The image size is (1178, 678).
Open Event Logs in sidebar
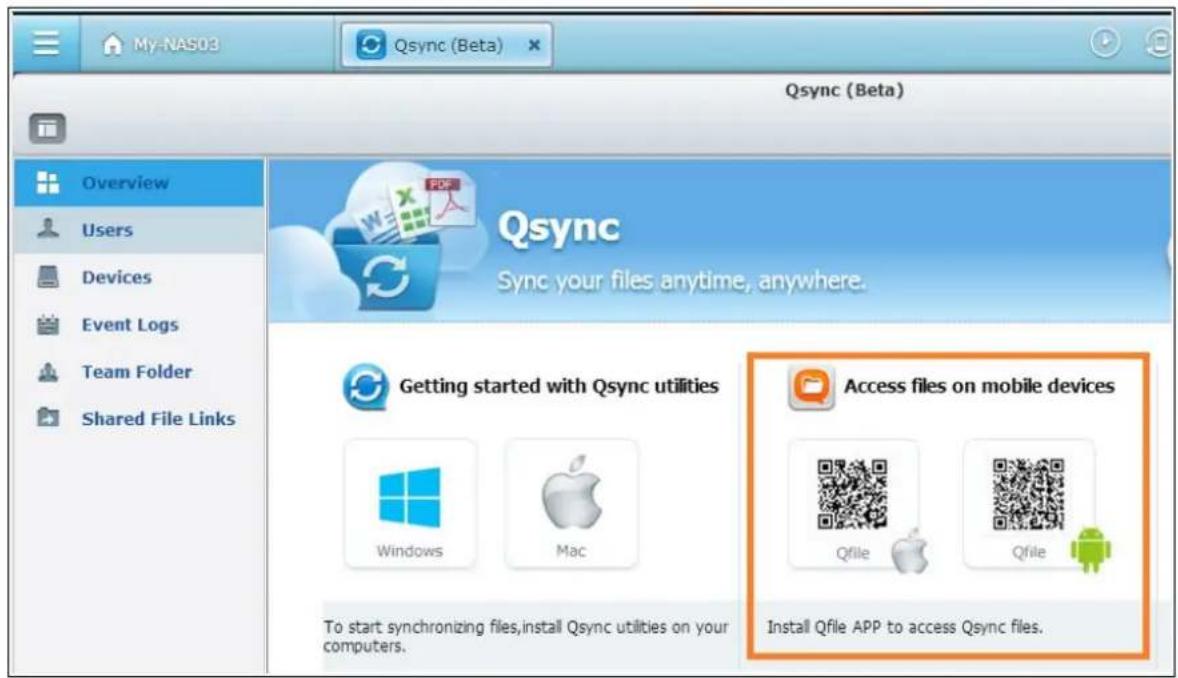(139, 325)
